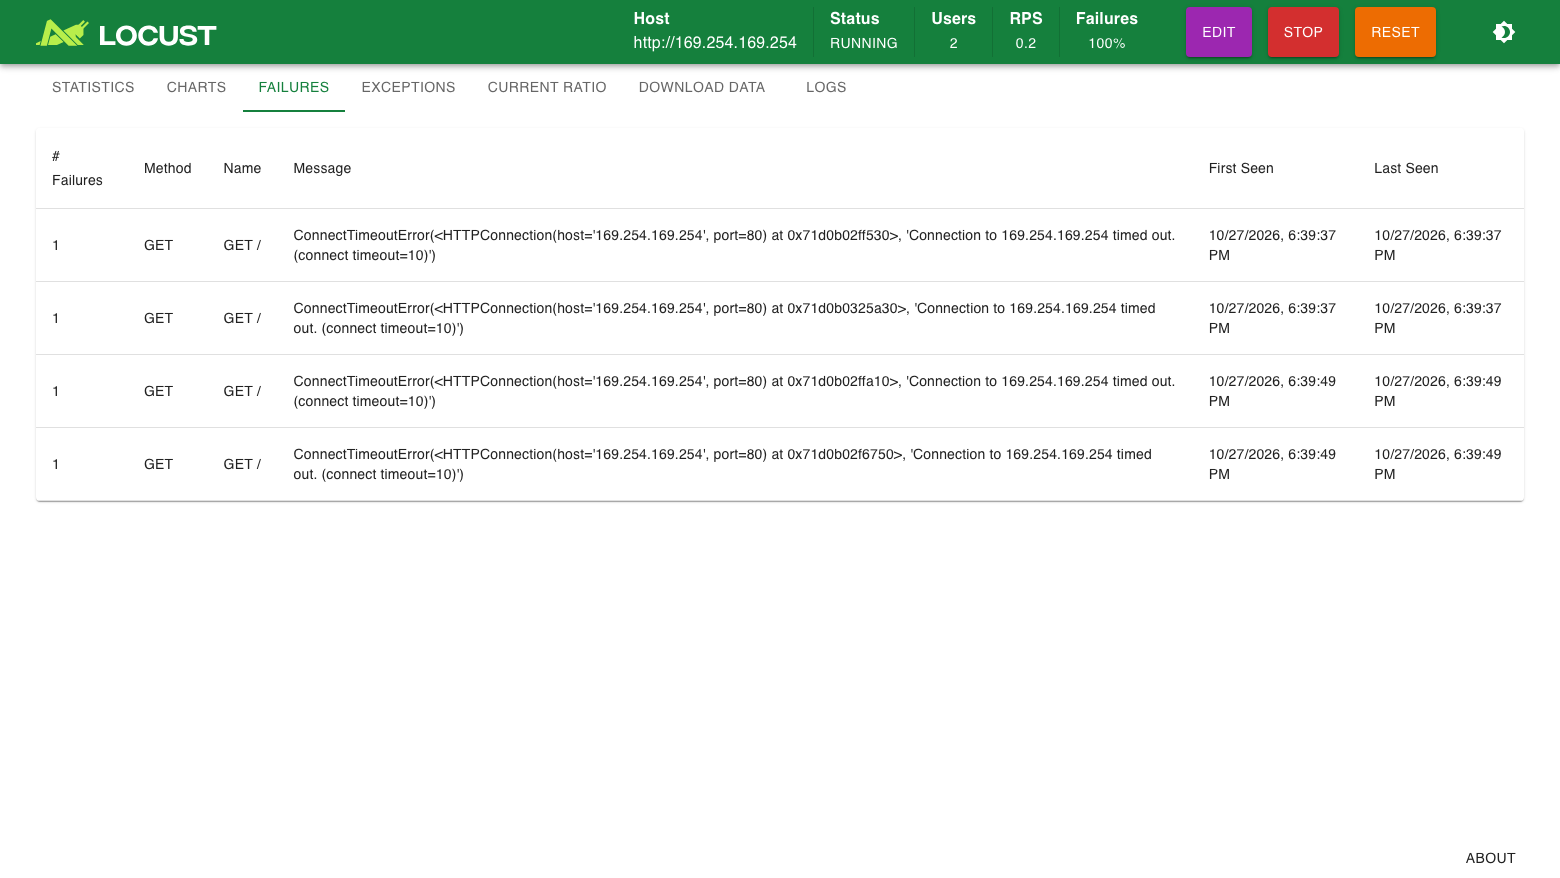Switch to the Charts tab
Viewport: 1560px width, 878px height.
(x=196, y=87)
